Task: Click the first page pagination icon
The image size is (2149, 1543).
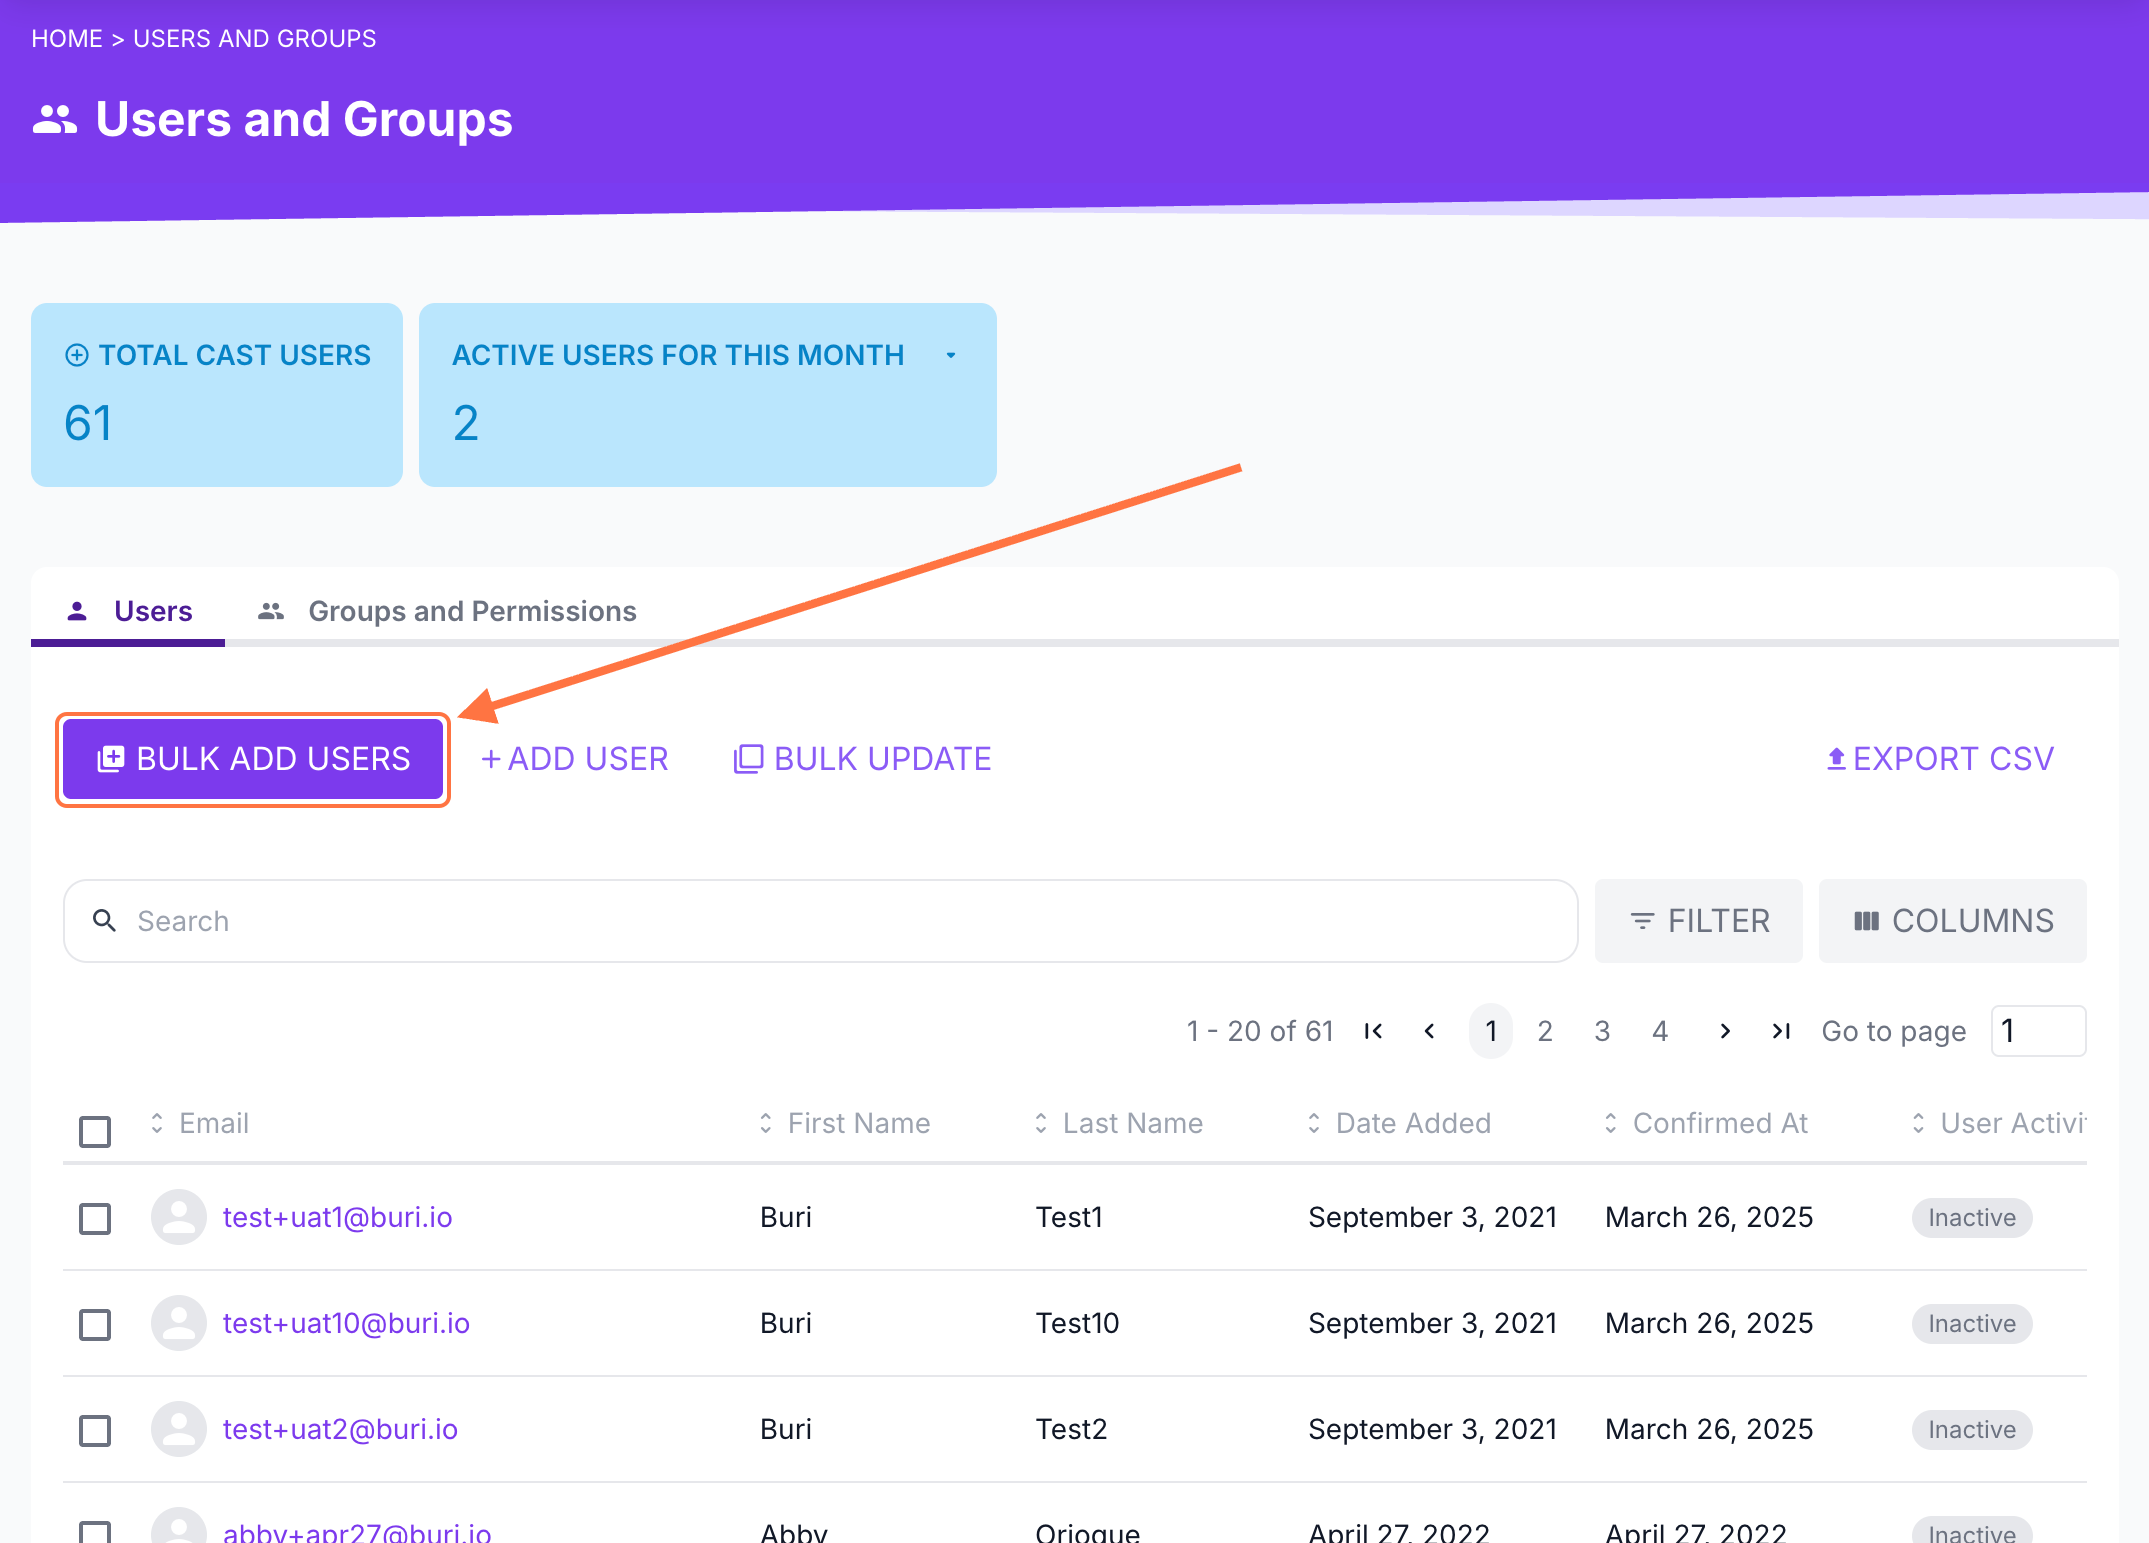Action: point(1373,1031)
